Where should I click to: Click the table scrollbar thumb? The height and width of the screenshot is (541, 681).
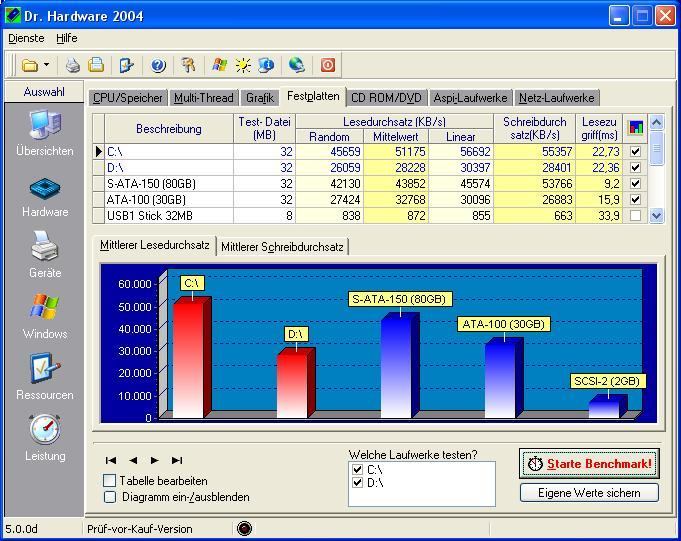click(x=656, y=148)
